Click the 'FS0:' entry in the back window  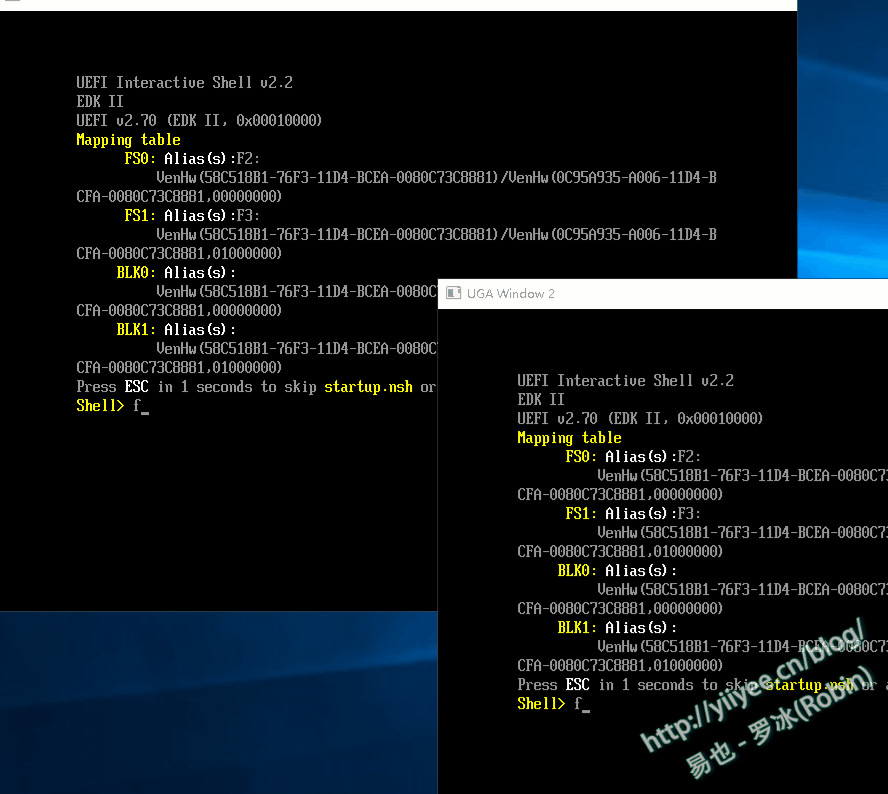click(x=140, y=159)
